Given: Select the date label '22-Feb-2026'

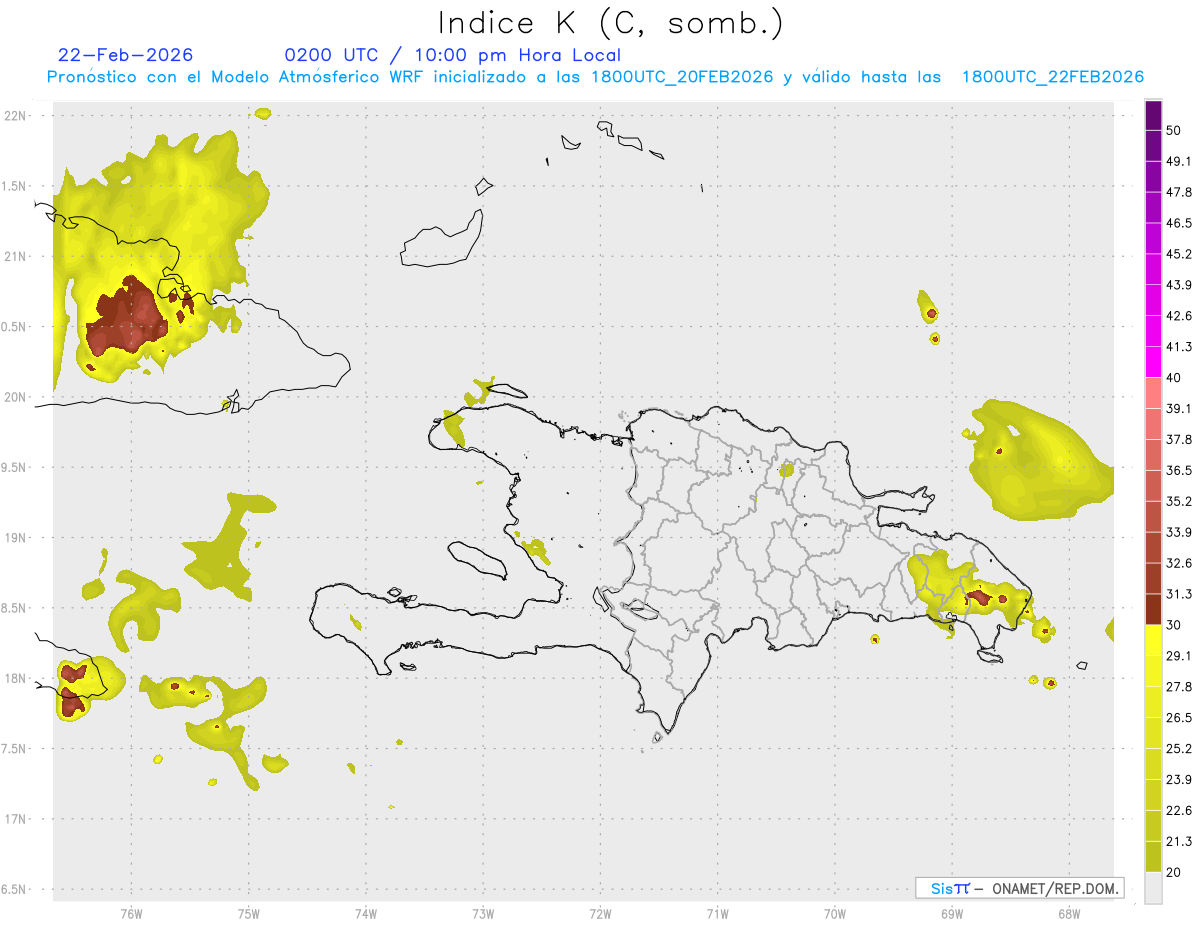Looking at the screenshot, I should (125, 55).
